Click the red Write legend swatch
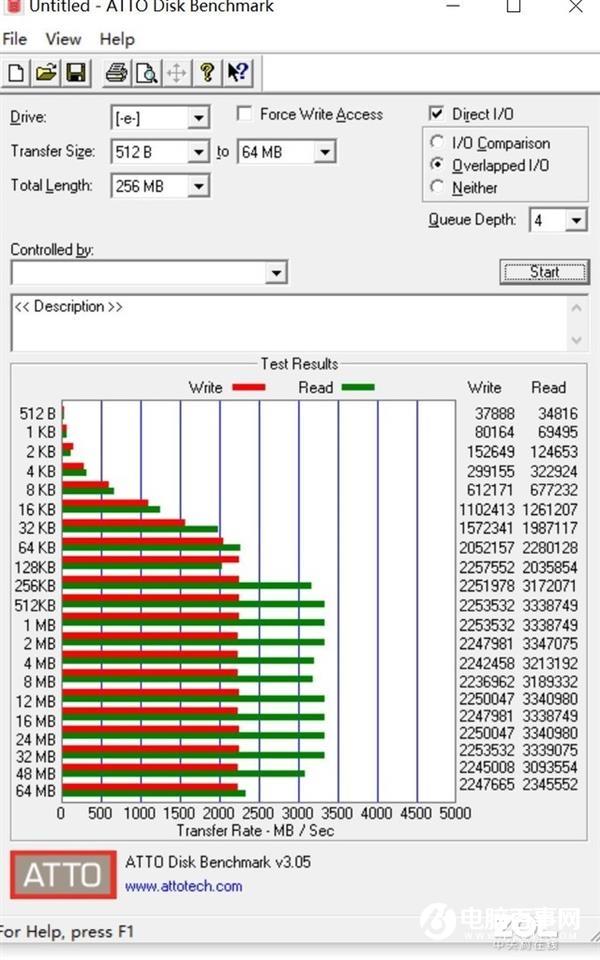The image size is (600, 960). (x=249, y=387)
